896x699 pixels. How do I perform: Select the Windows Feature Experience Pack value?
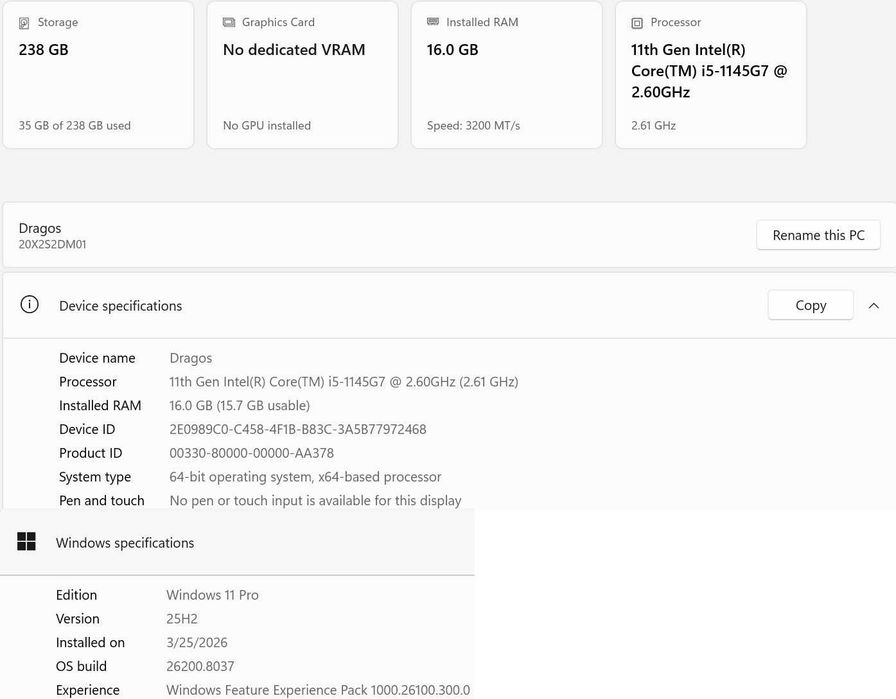(x=318, y=690)
